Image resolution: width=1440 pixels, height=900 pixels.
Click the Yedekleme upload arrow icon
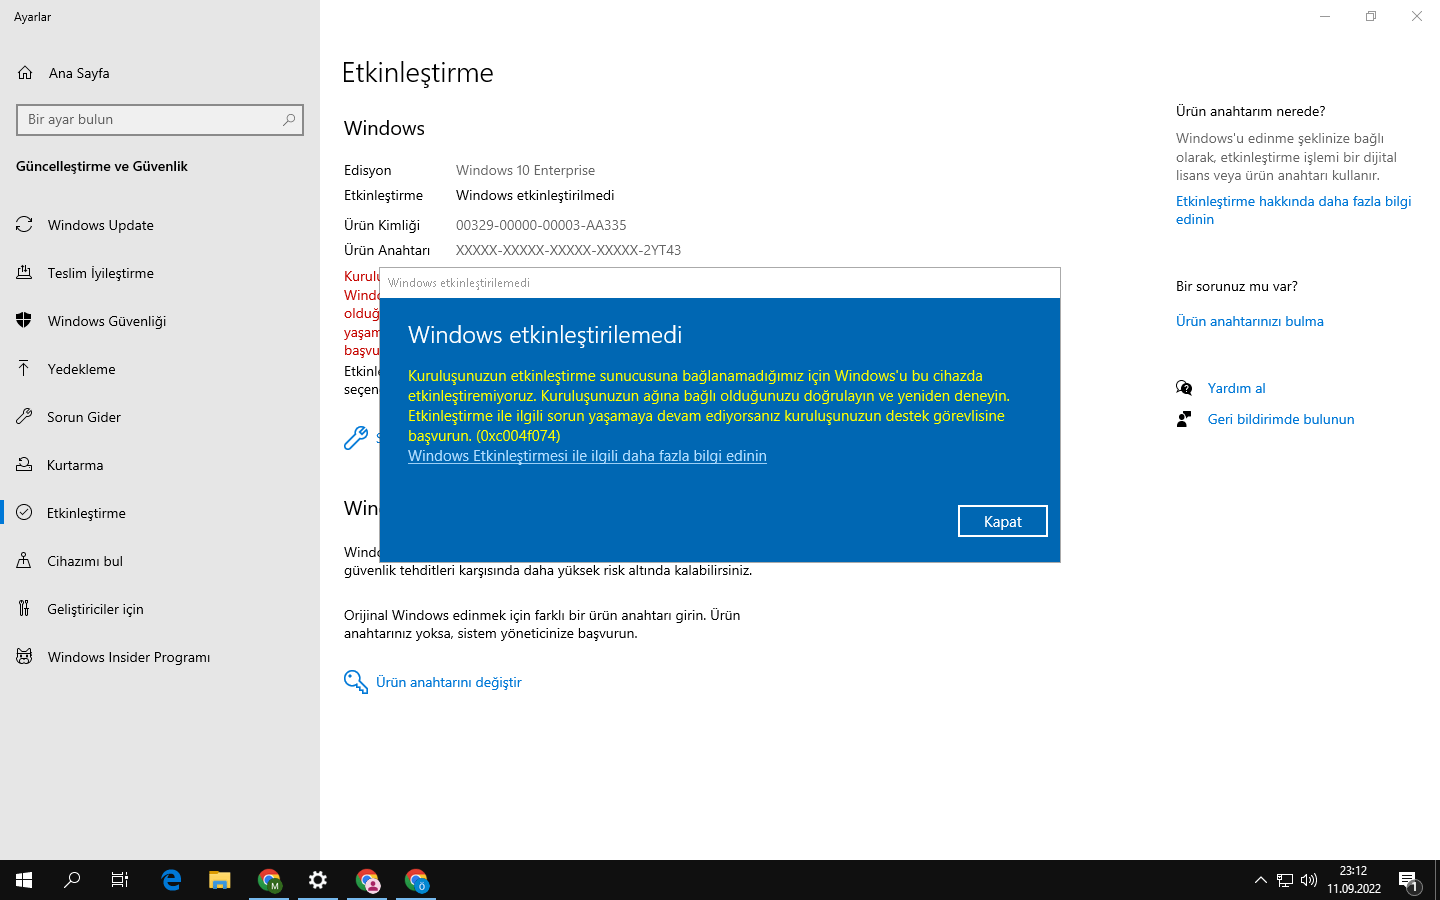[x=24, y=369]
